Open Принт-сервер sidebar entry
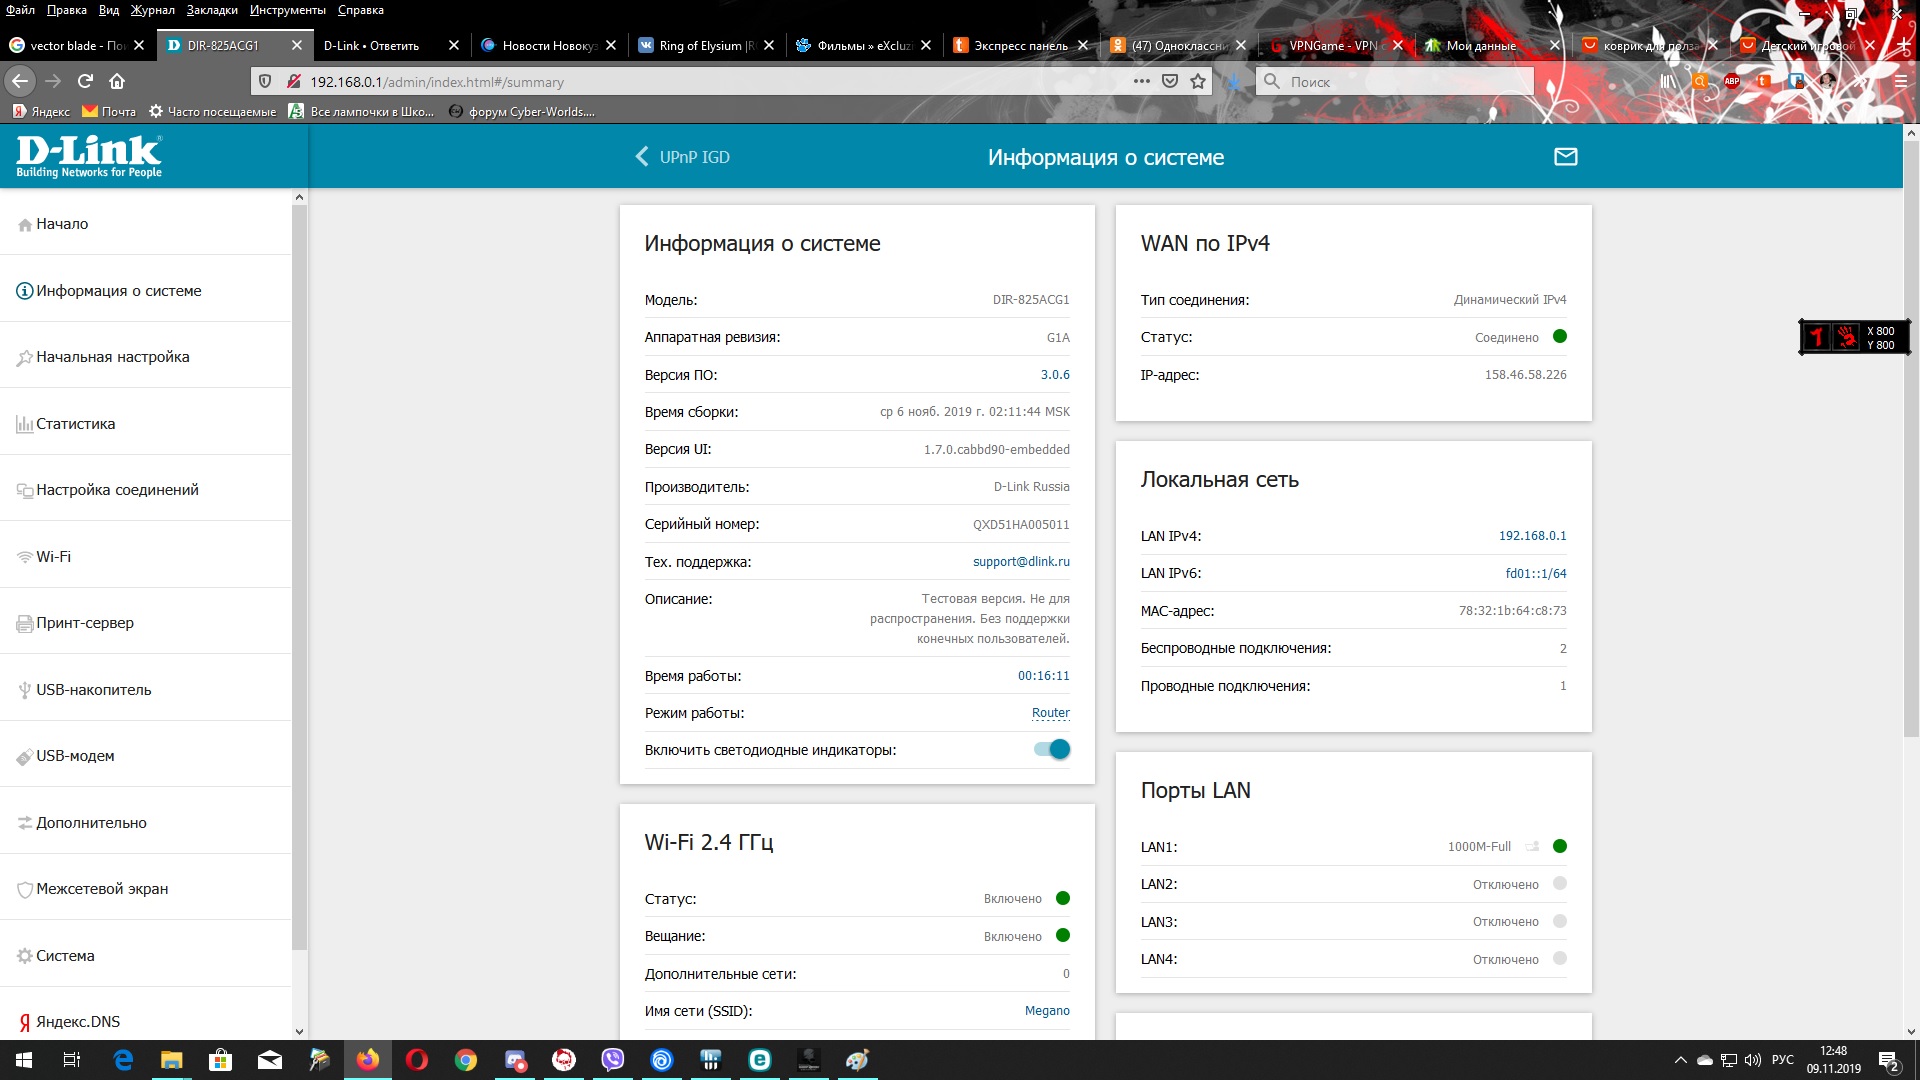Screen dimensions: 1920x1080 pyautogui.click(x=84, y=623)
